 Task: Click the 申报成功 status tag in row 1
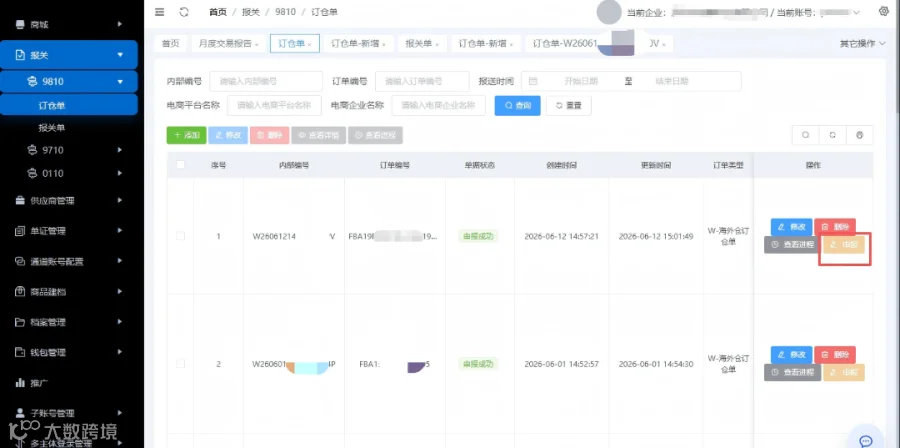[478, 236]
